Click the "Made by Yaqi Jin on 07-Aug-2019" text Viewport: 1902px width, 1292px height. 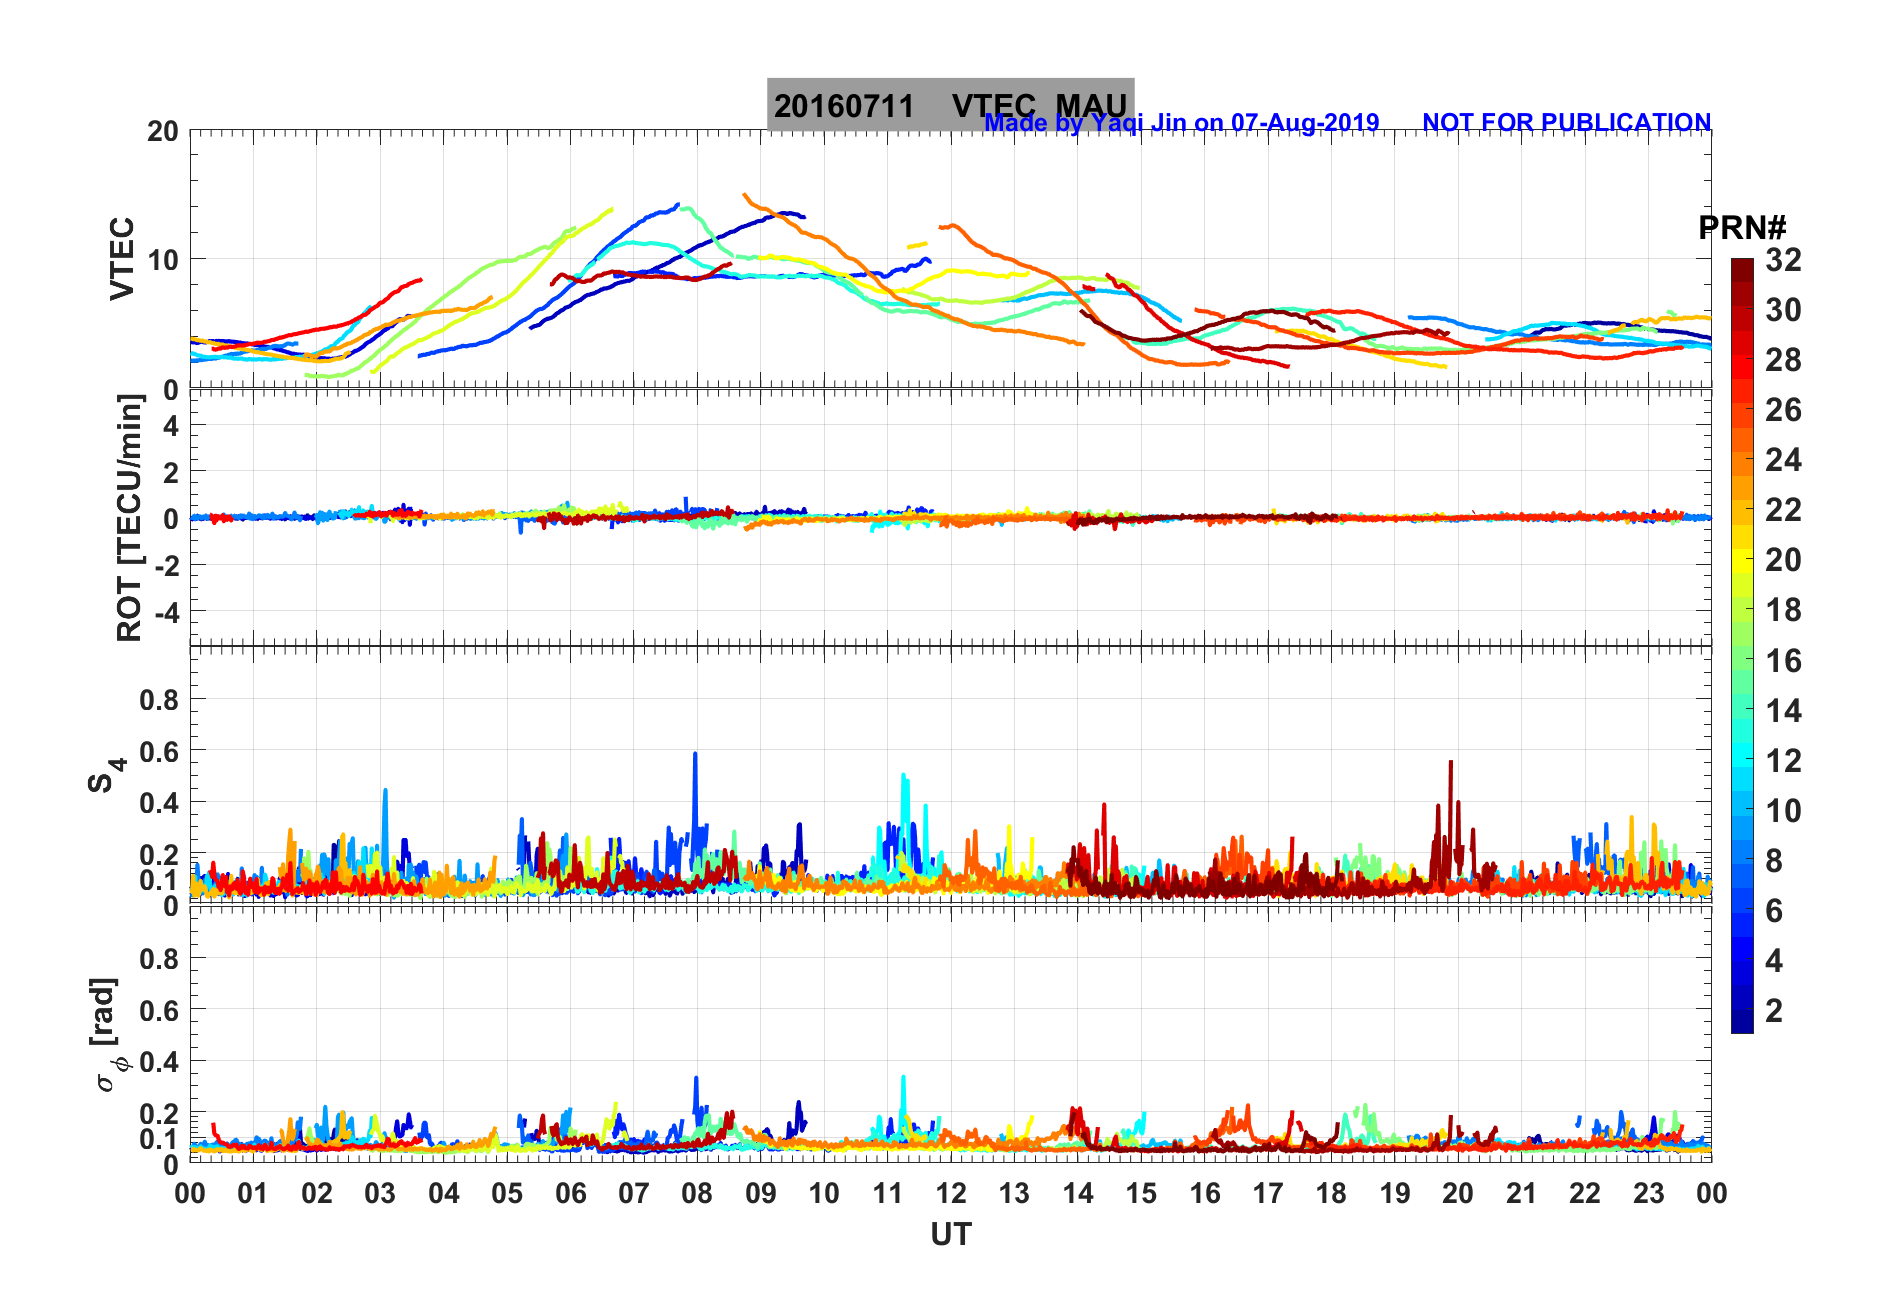pos(1181,122)
